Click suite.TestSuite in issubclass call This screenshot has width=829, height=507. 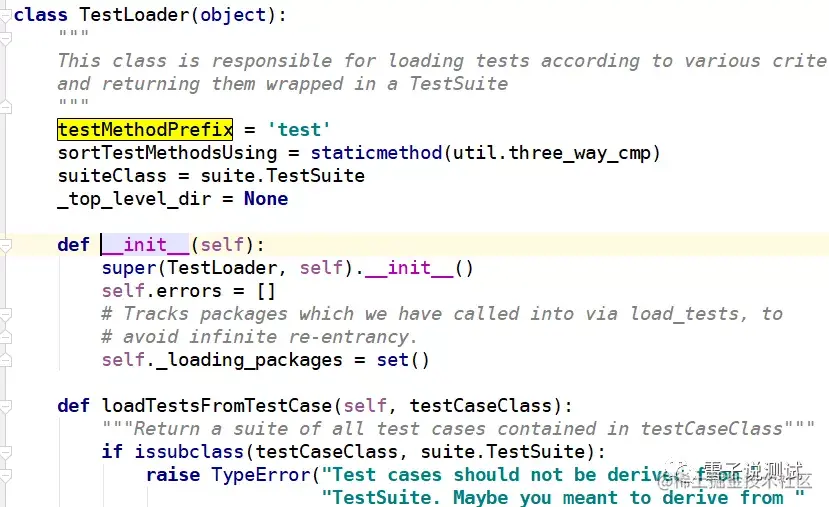[x=503, y=452]
